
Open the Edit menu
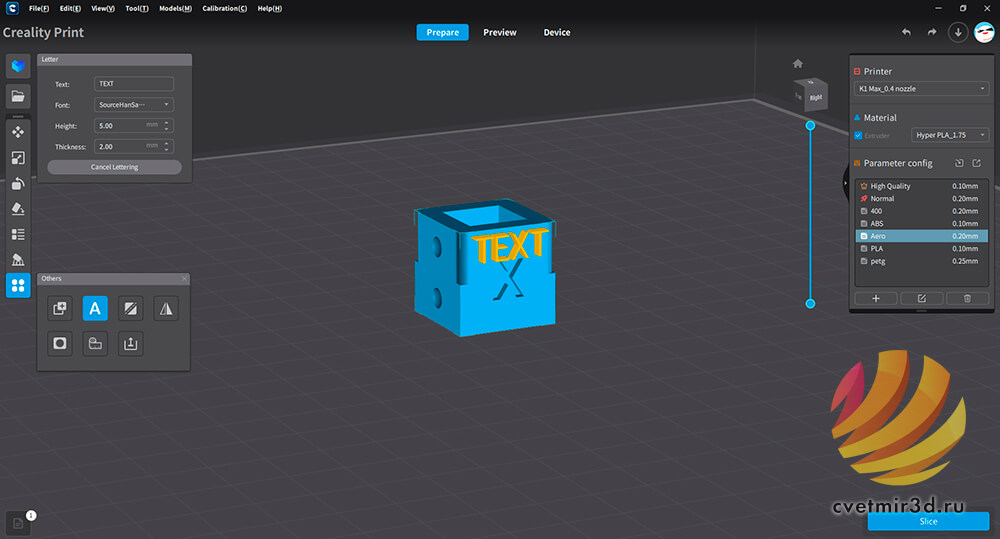[70, 8]
